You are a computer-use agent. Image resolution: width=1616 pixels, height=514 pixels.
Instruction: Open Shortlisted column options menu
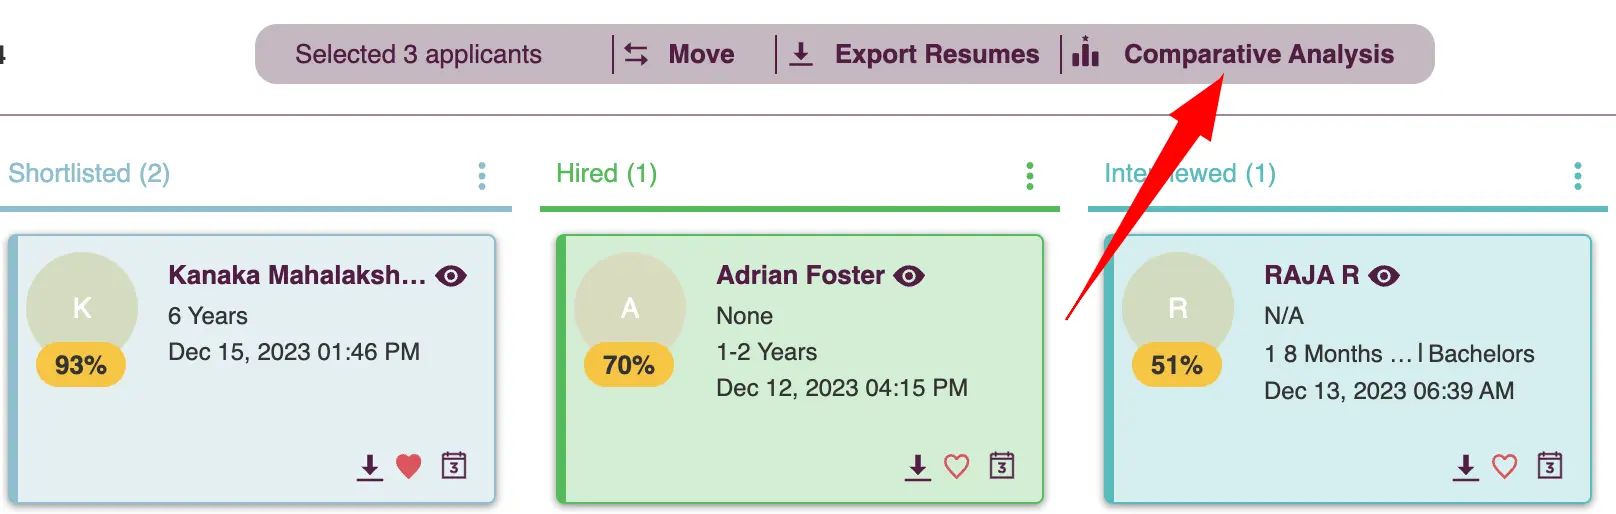click(x=482, y=176)
